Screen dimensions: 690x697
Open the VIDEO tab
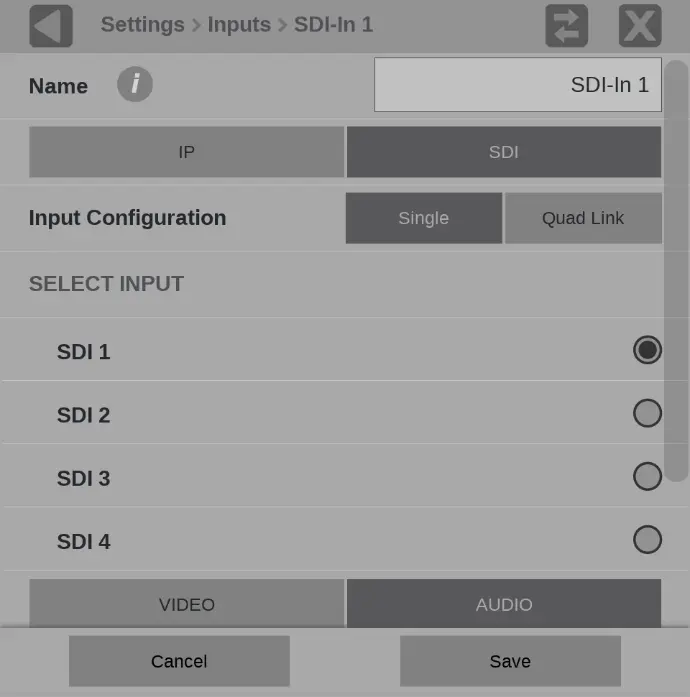(186, 604)
